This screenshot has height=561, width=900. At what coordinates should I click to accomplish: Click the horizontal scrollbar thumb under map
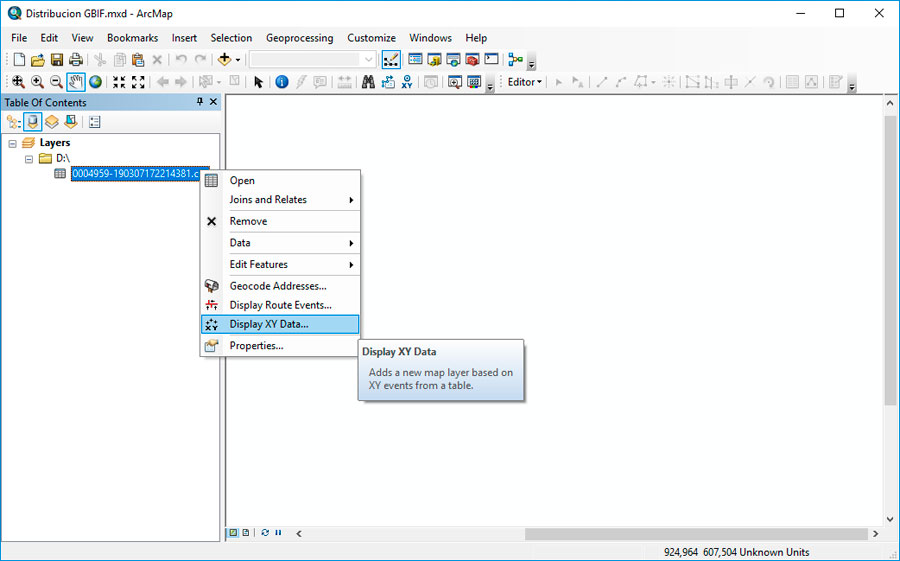[696, 533]
